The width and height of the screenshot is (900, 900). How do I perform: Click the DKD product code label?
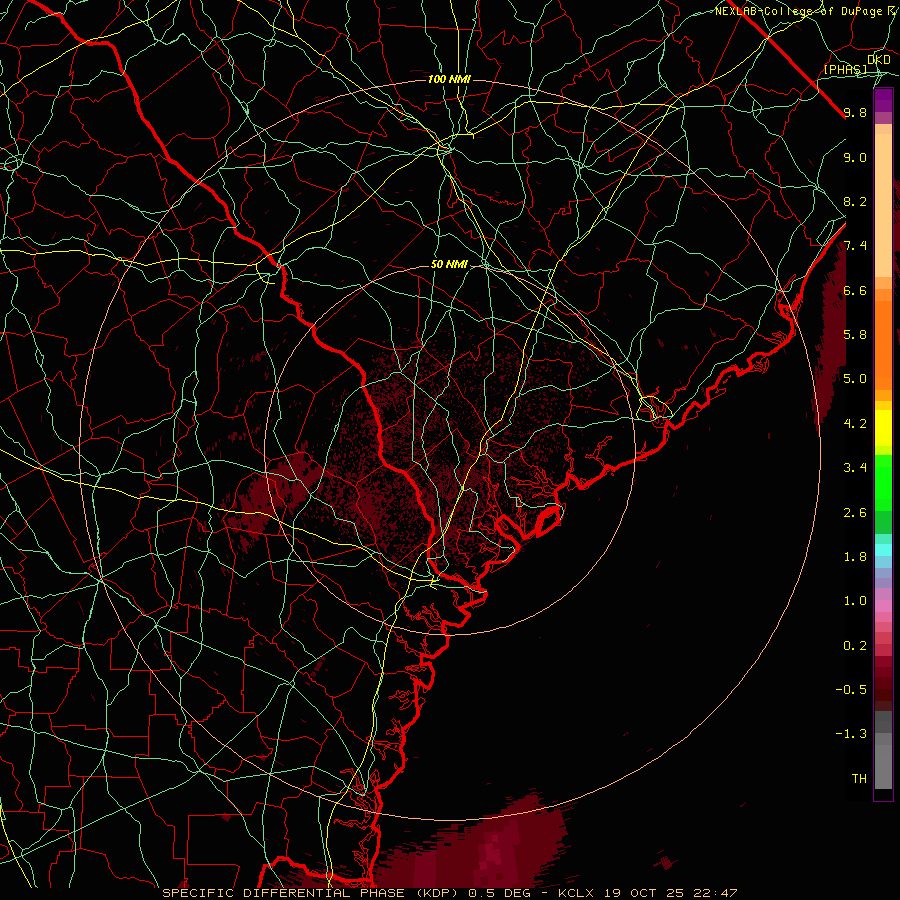[878, 60]
